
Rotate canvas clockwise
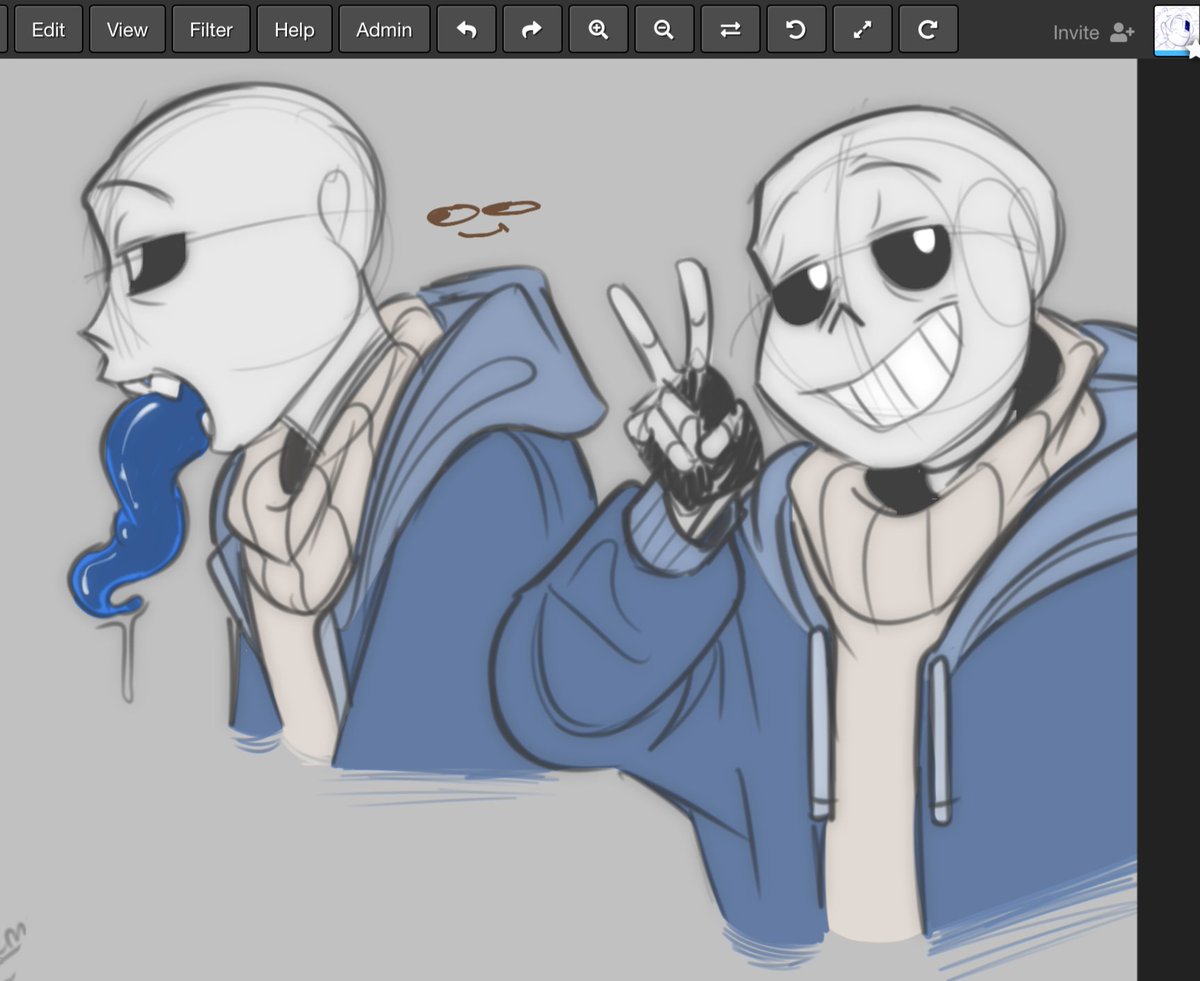928,30
